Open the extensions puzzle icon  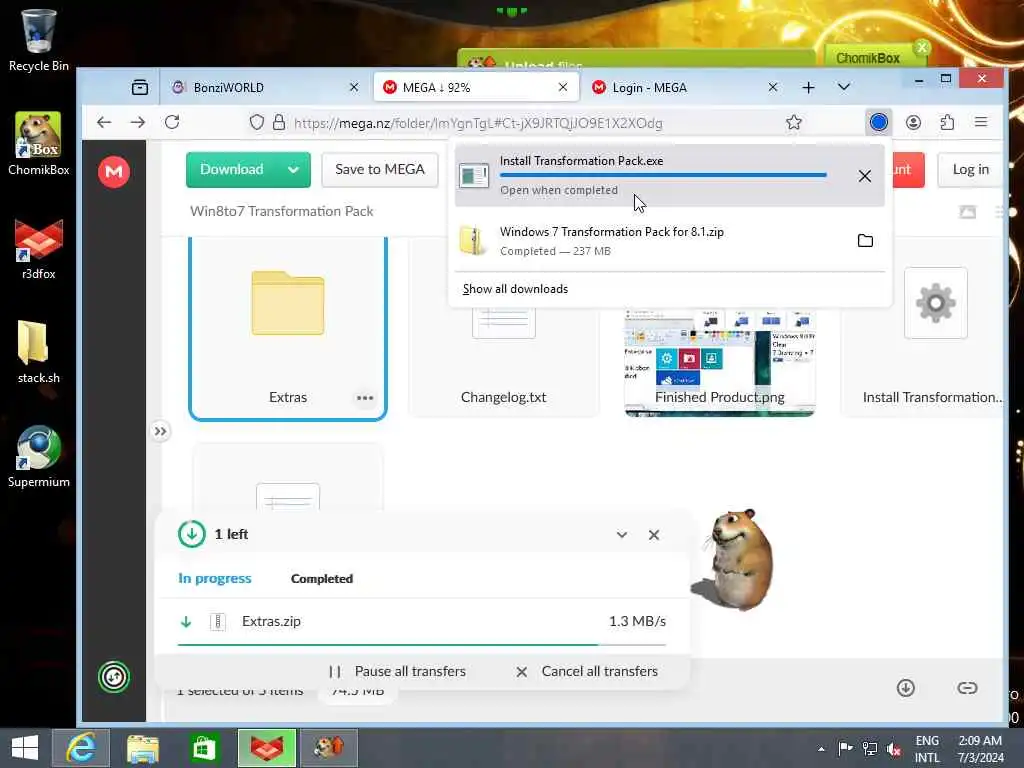click(x=947, y=122)
